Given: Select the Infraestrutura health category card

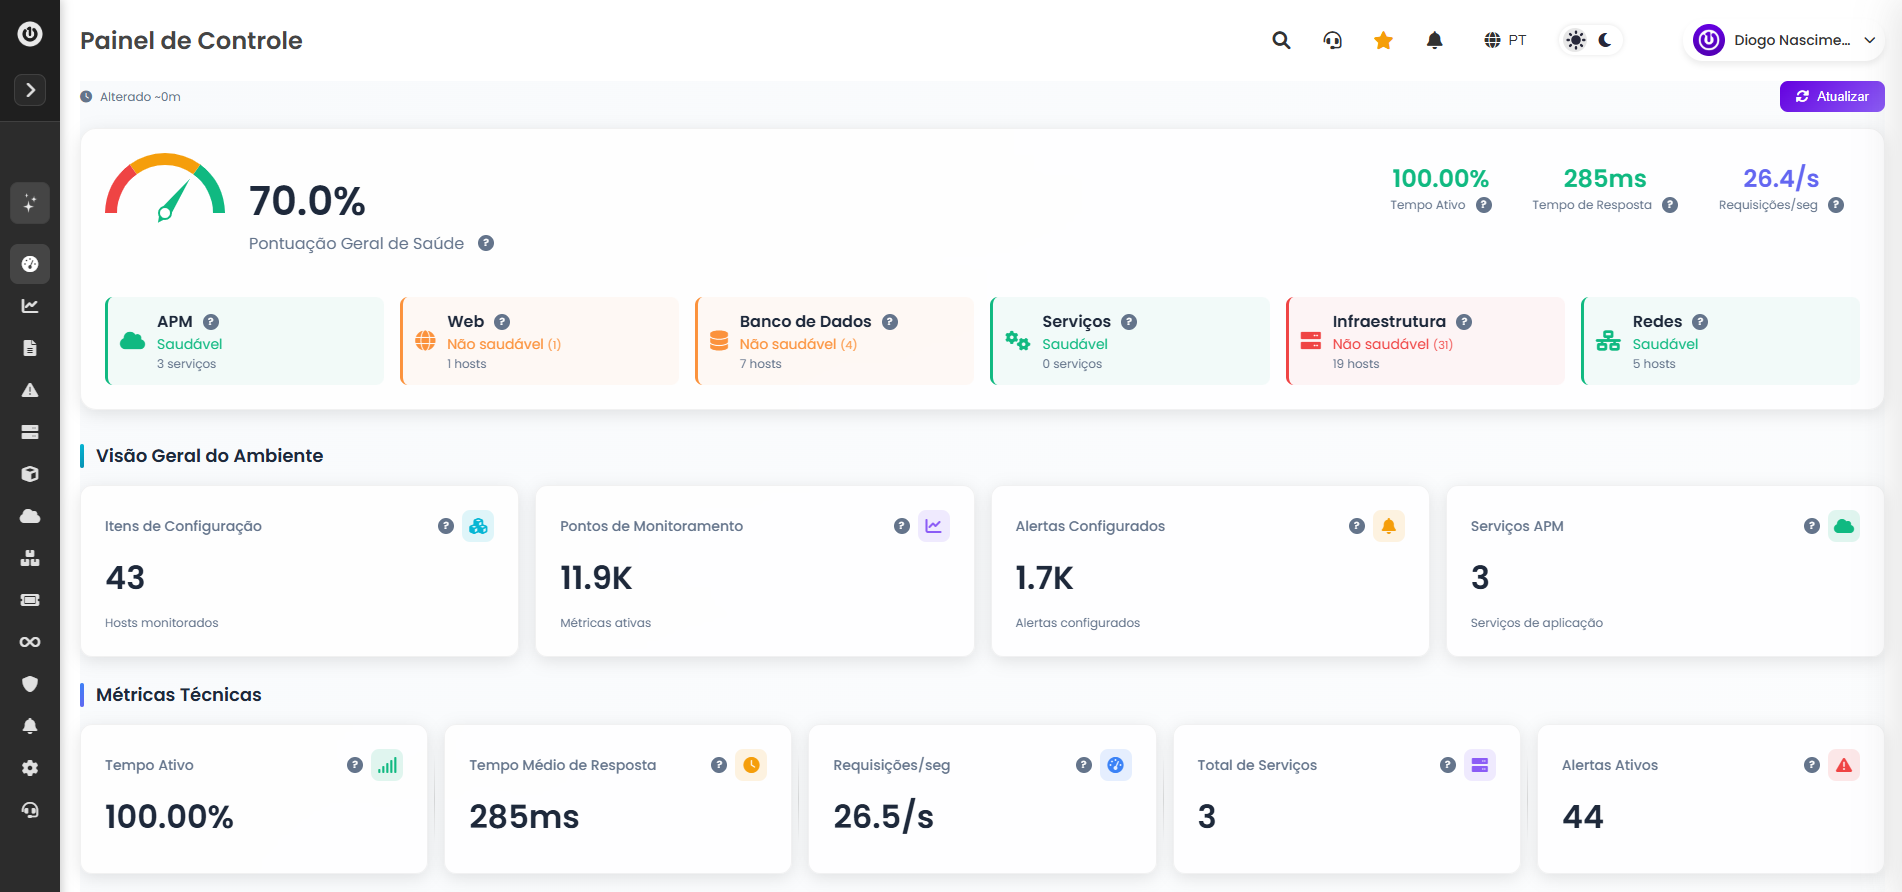Looking at the screenshot, I should [1425, 341].
